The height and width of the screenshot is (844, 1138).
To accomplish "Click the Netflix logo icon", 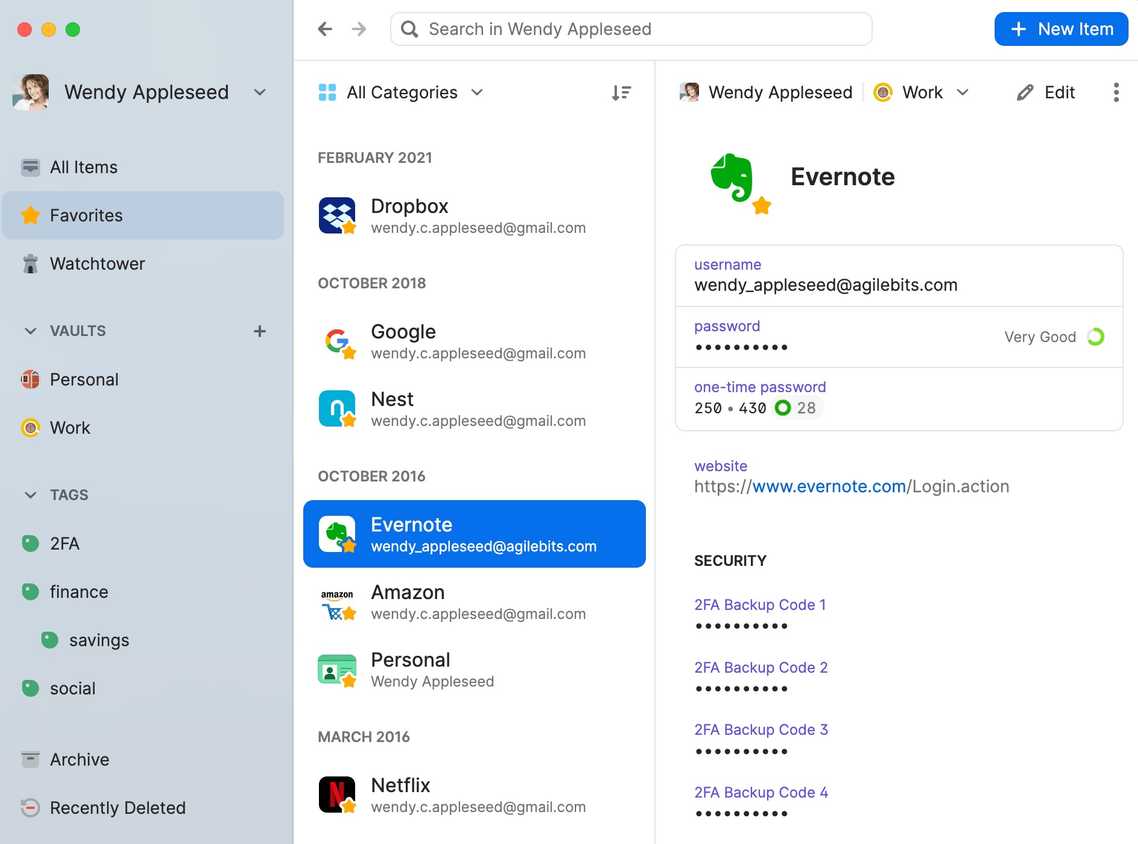I will pyautogui.click(x=337, y=795).
